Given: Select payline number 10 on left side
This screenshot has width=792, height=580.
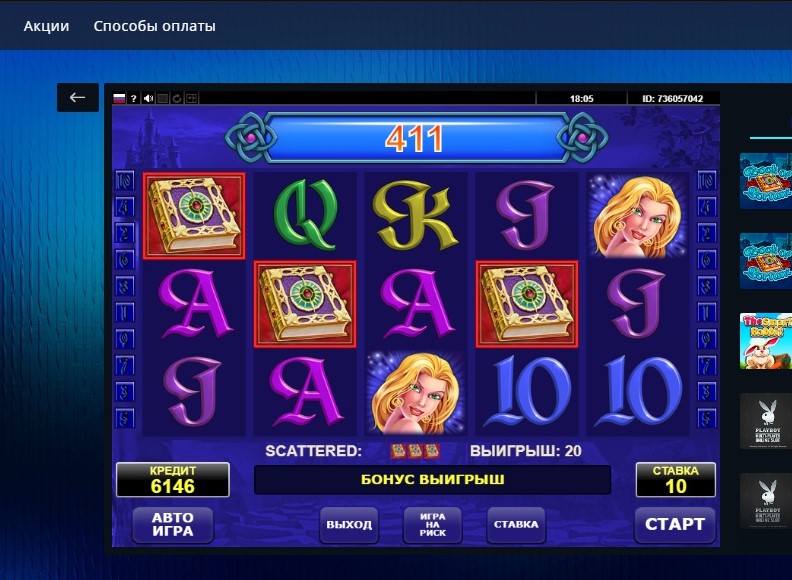Looking at the screenshot, I should (x=125, y=180).
